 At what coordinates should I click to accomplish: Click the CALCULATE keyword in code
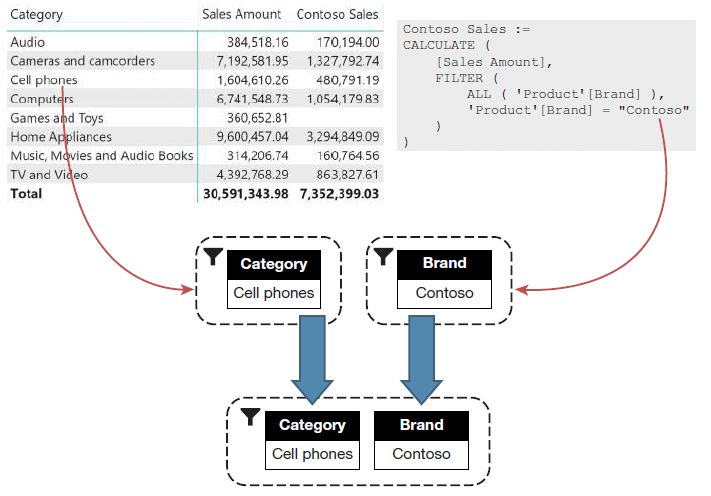click(x=439, y=45)
